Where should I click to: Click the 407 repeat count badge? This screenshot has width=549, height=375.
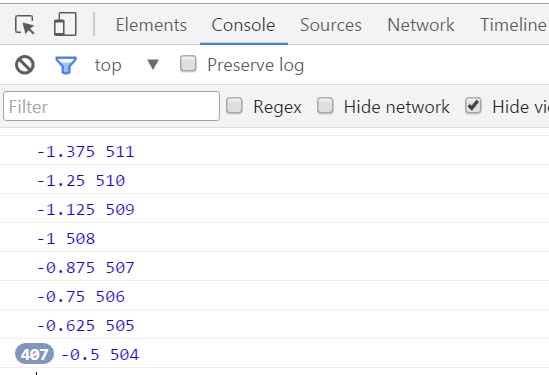pos(34,354)
